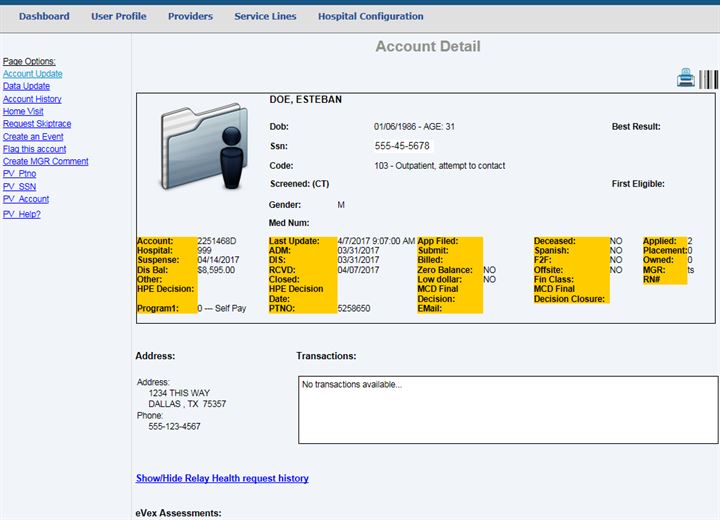
Task: Open the Service Lines menu
Action: coord(265,16)
